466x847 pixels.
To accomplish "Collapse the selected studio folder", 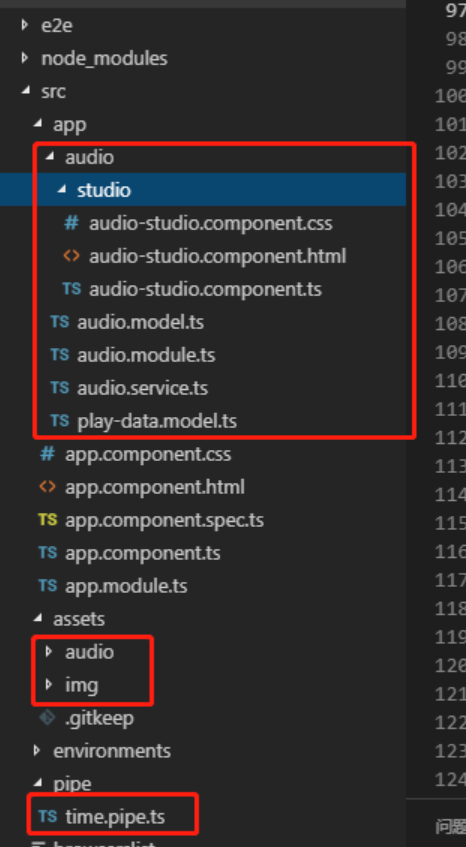I will click(x=62, y=190).
